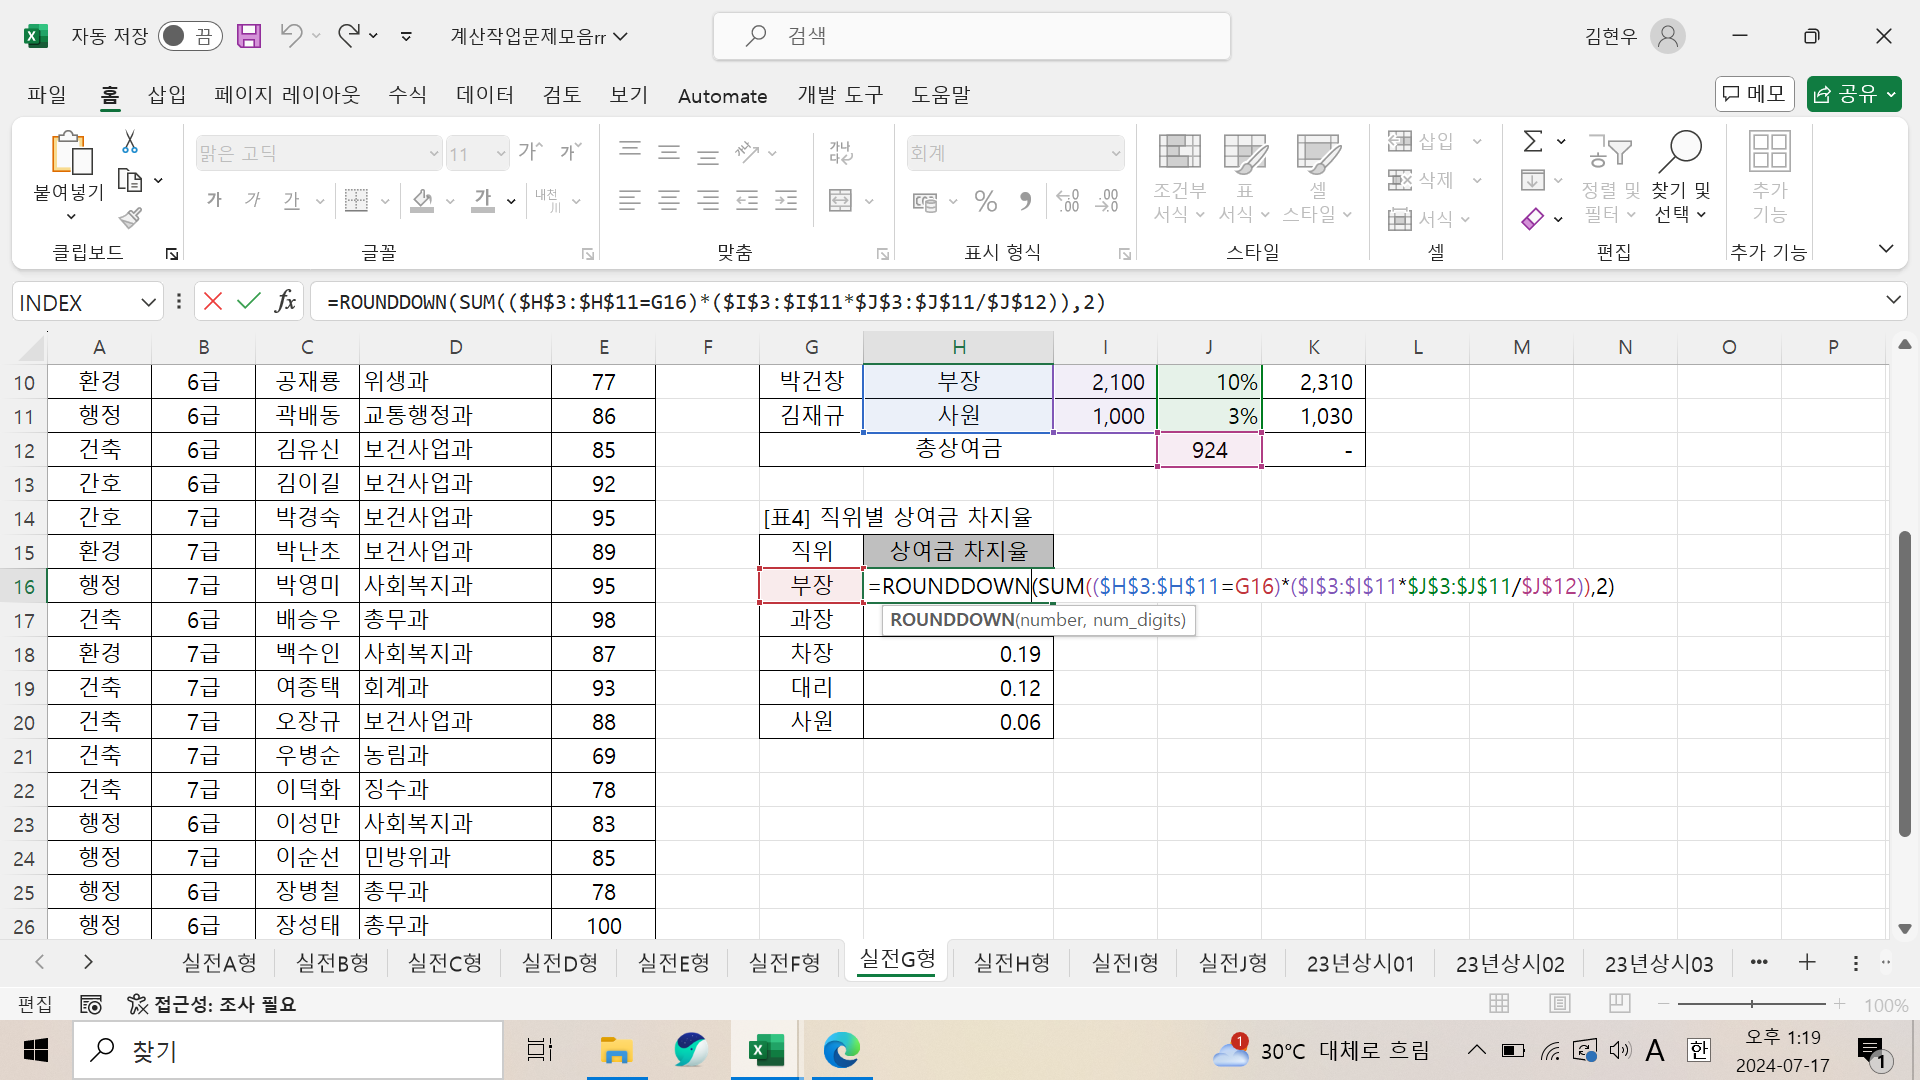The width and height of the screenshot is (1920, 1080).
Task: Switch to Page Layout view in status bar
Action: tap(1559, 1003)
